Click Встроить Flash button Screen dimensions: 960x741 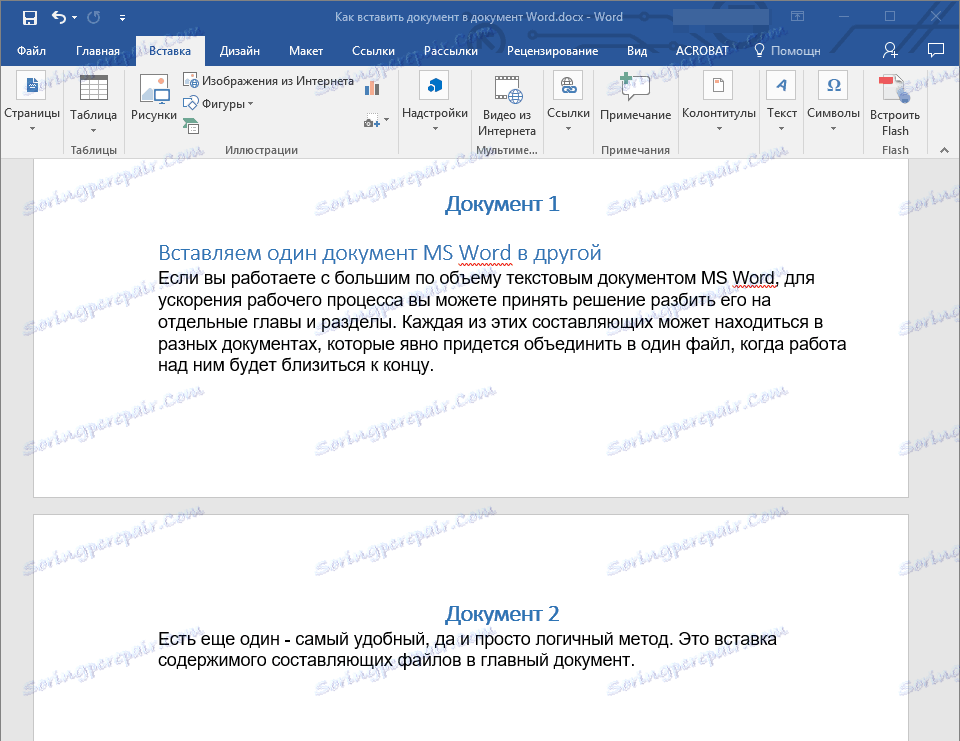(895, 105)
